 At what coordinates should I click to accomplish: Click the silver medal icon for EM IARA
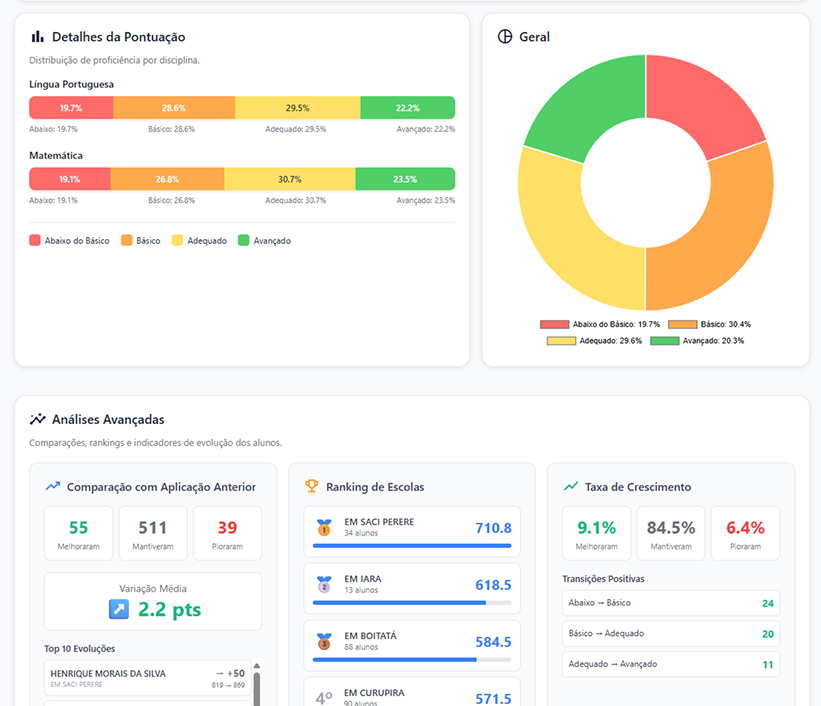click(x=324, y=584)
